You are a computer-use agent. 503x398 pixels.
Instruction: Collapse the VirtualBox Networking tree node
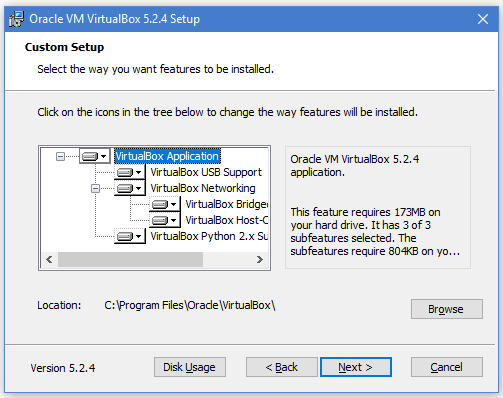pos(95,188)
